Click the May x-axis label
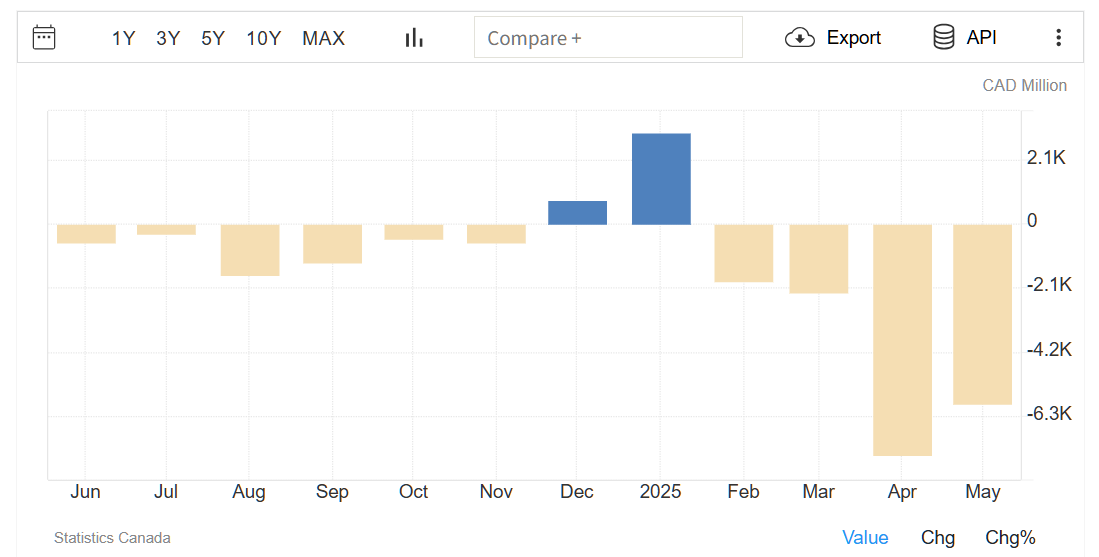The image size is (1099, 557). (x=983, y=493)
